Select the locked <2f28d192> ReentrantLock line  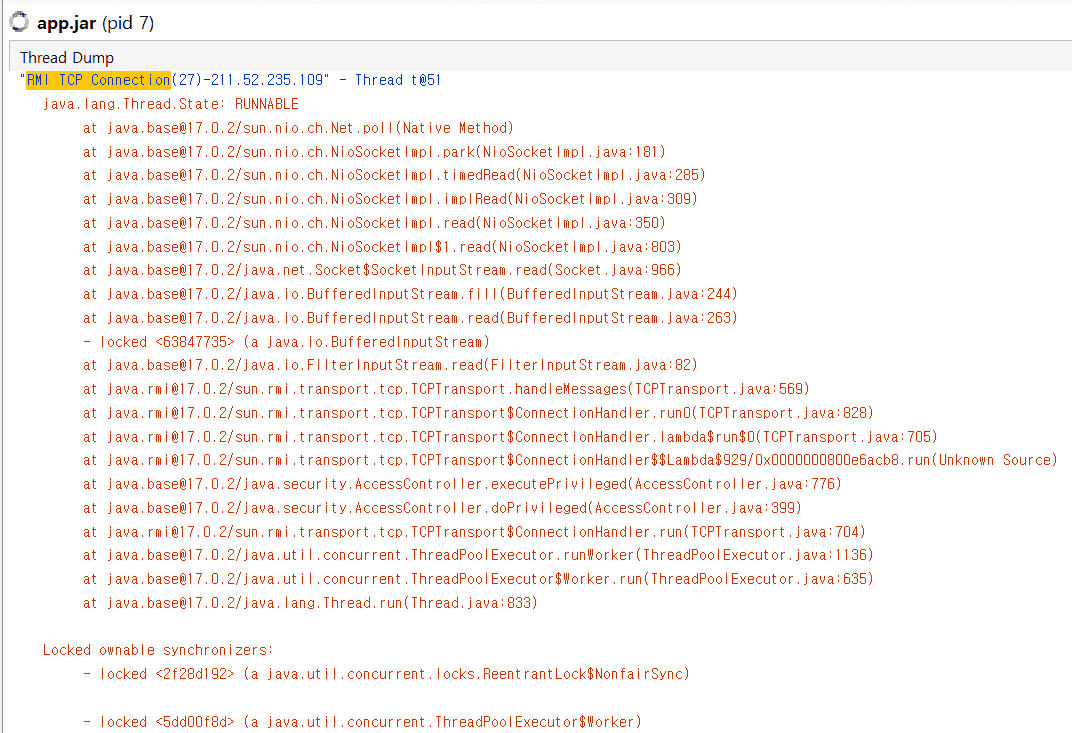(x=386, y=674)
